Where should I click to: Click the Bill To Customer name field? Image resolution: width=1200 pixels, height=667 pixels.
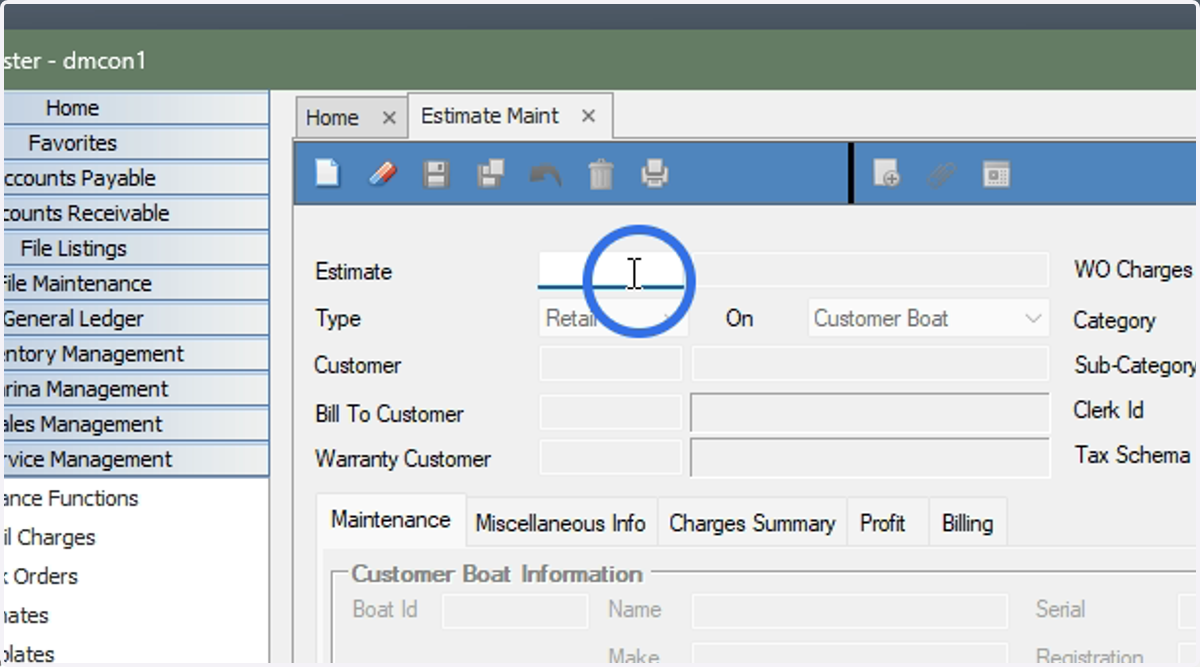coord(870,413)
